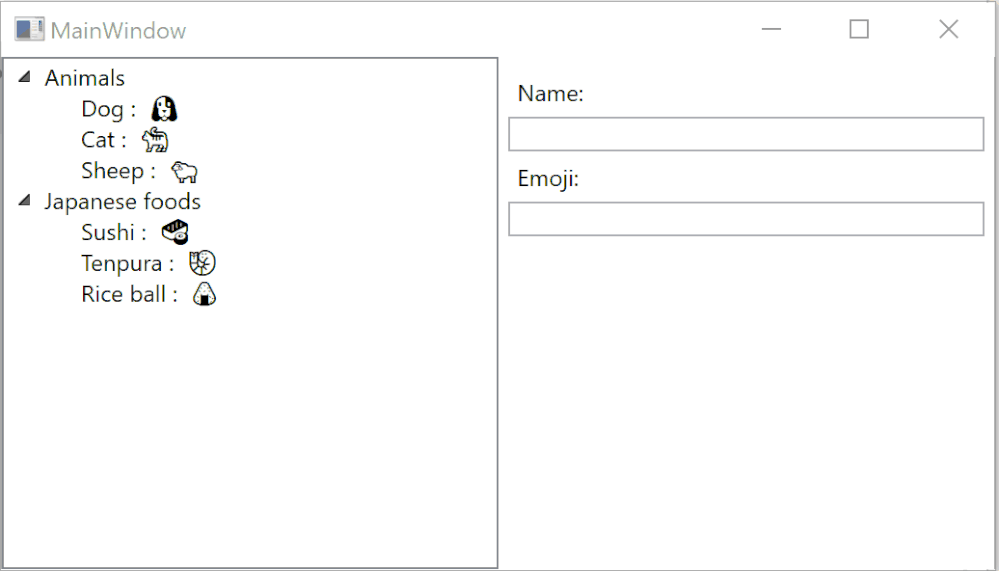The image size is (999, 571).
Task: Select the Cat tree item
Action: pyautogui.click(x=99, y=140)
